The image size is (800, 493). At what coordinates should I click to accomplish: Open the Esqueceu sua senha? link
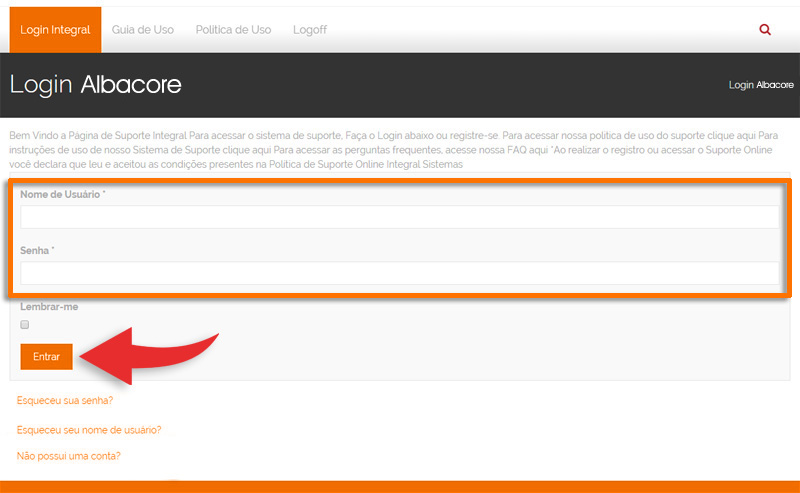coord(65,401)
